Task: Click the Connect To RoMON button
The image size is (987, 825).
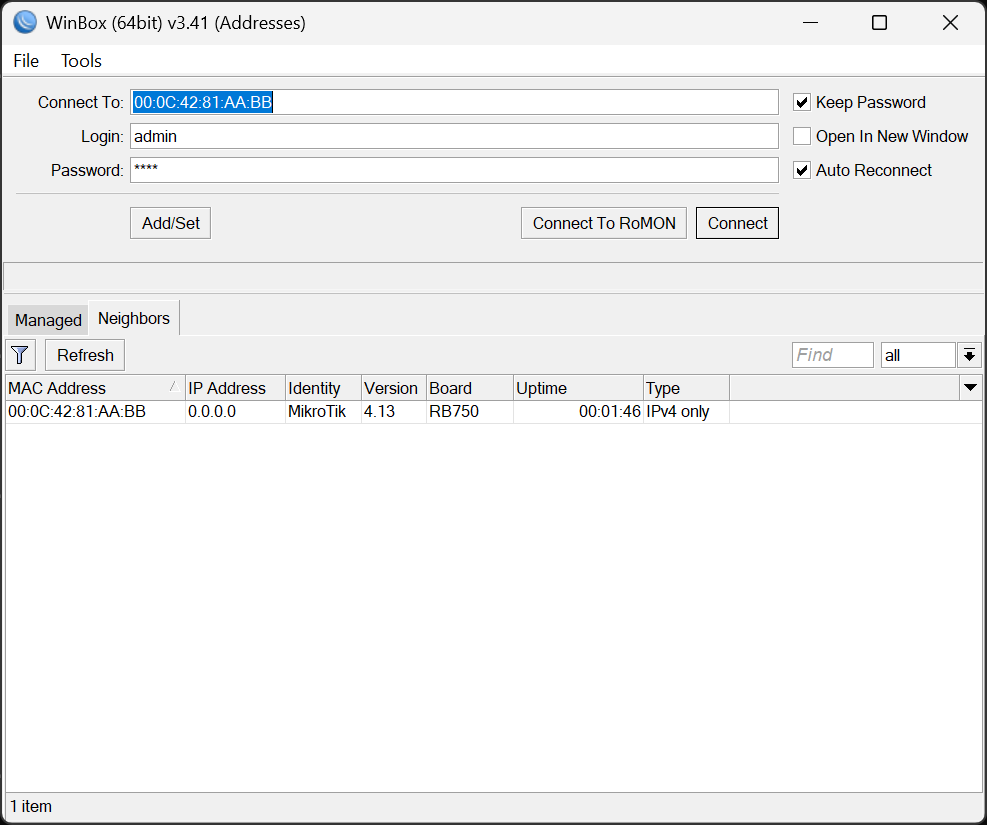Action: 603,222
